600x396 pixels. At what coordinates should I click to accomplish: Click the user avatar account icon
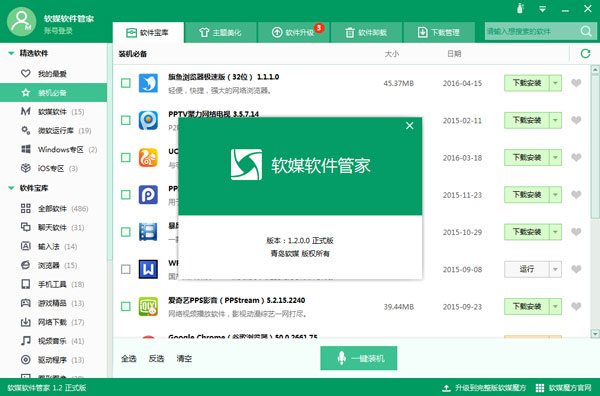21,22
